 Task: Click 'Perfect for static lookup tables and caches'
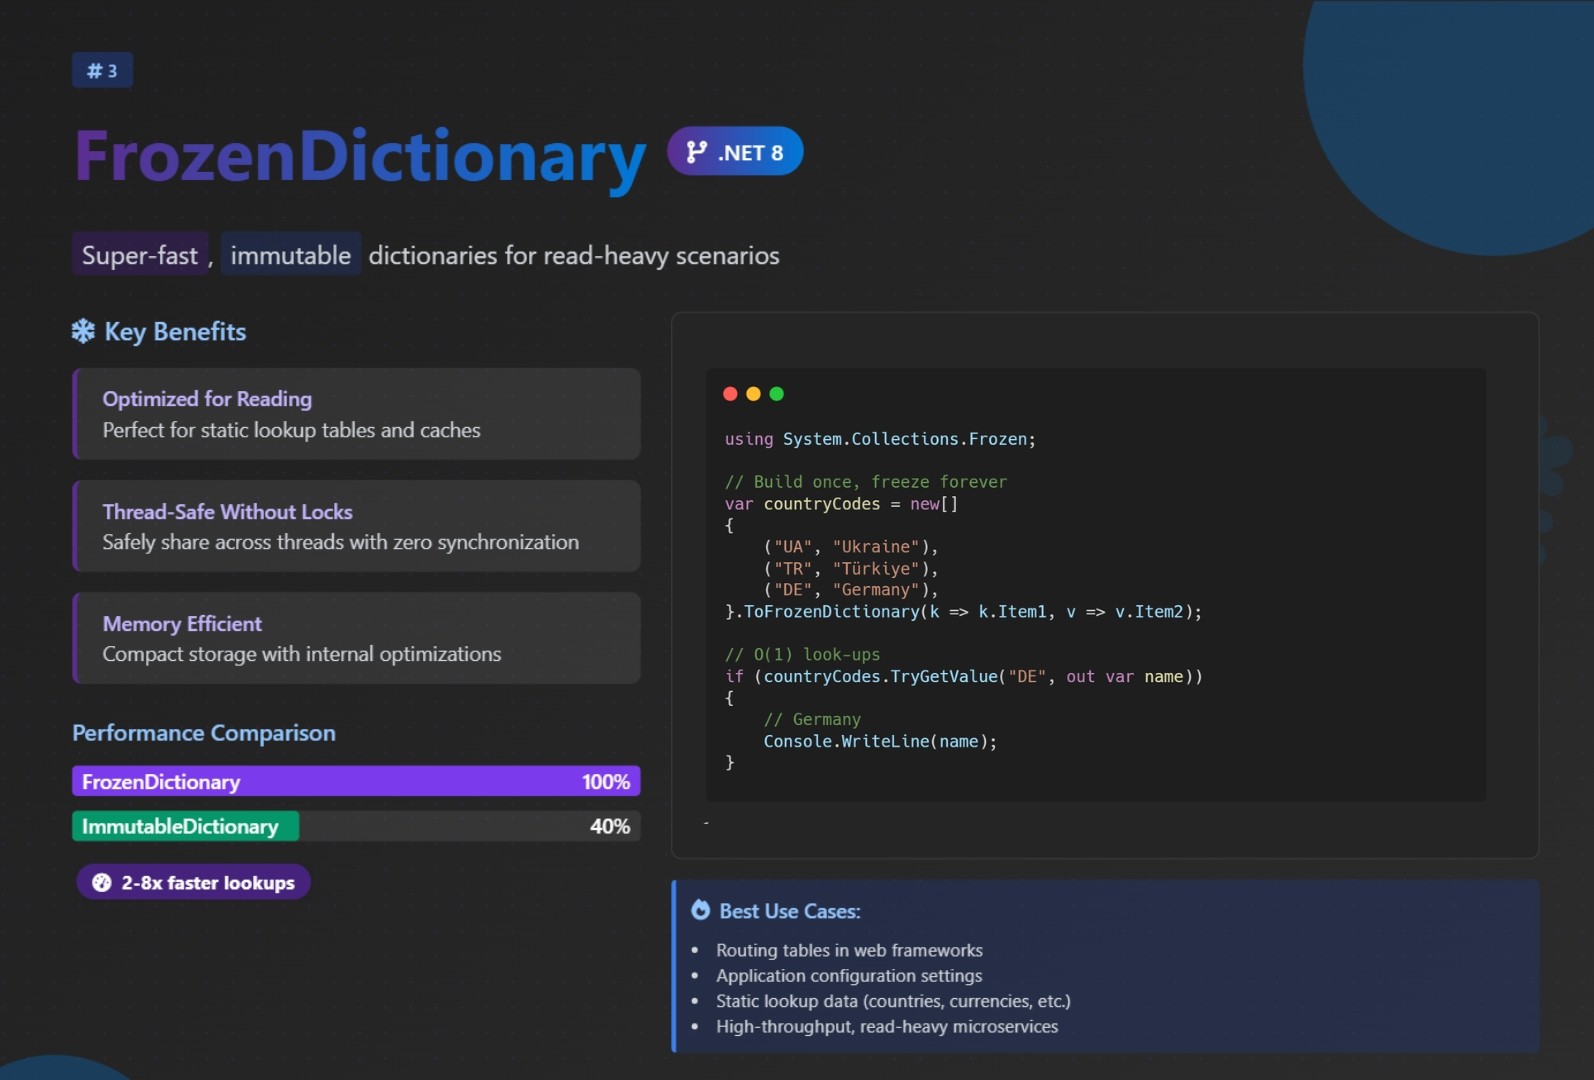click(291, 430)
